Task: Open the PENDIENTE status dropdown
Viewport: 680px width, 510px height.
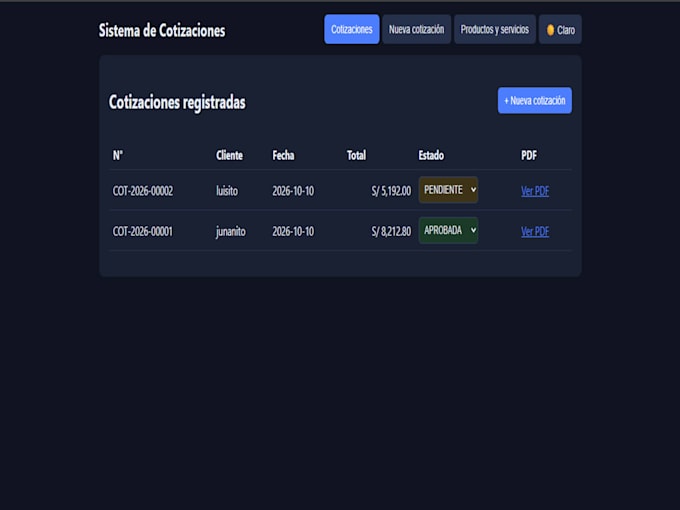Action: pos(448,190)
